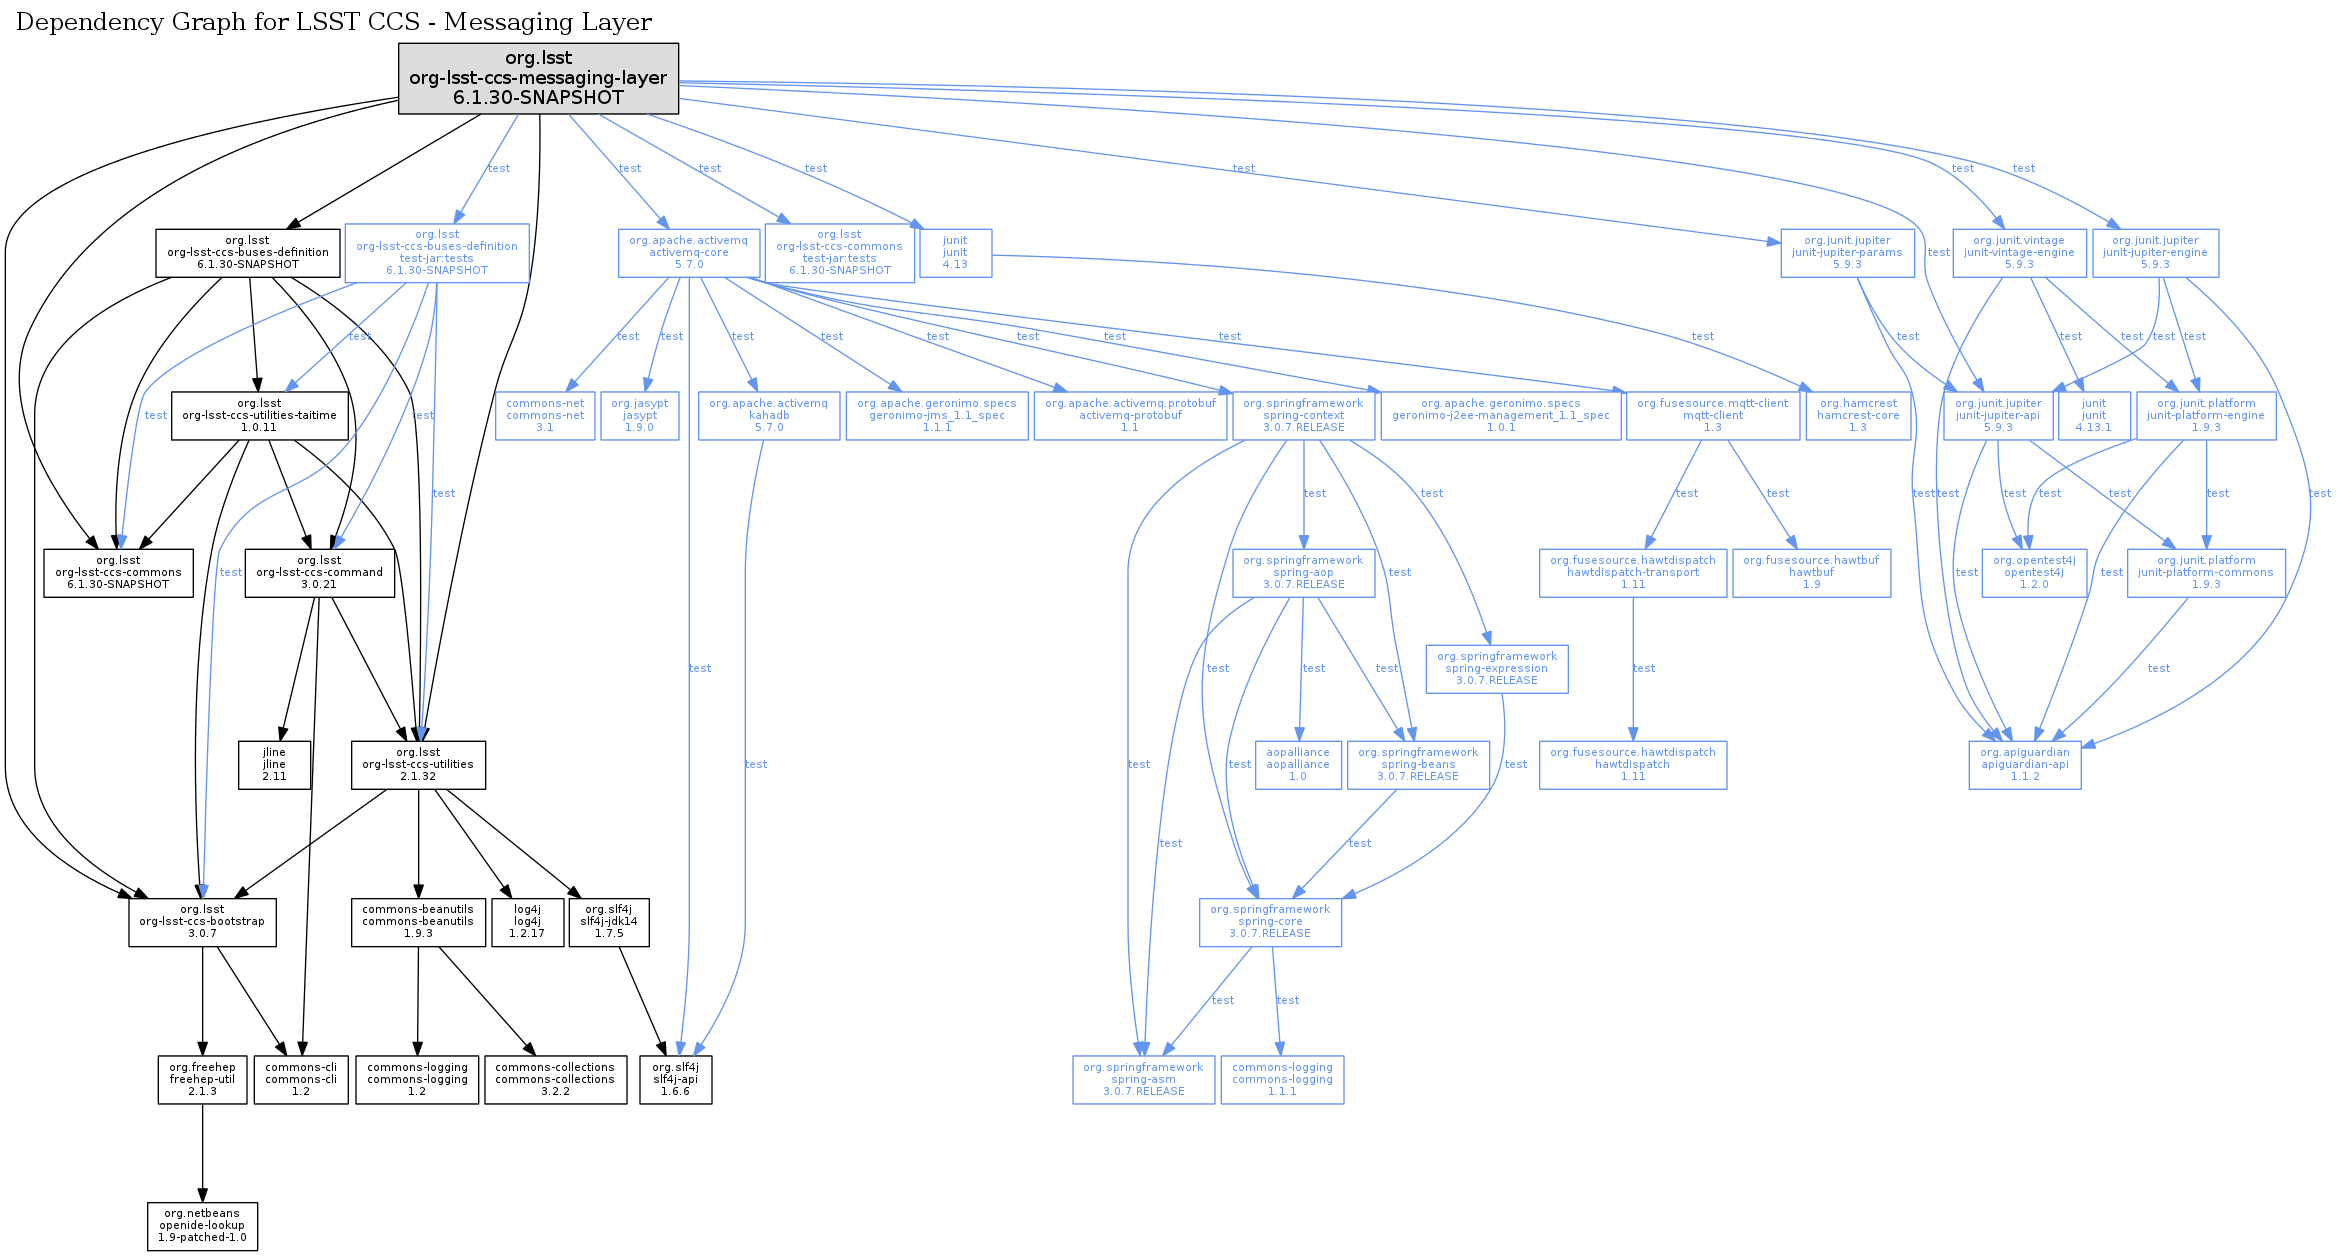Select the commons-beanutils 1.9.3 node
This screenshot has height=1256, width=2337.
(418, 922)
